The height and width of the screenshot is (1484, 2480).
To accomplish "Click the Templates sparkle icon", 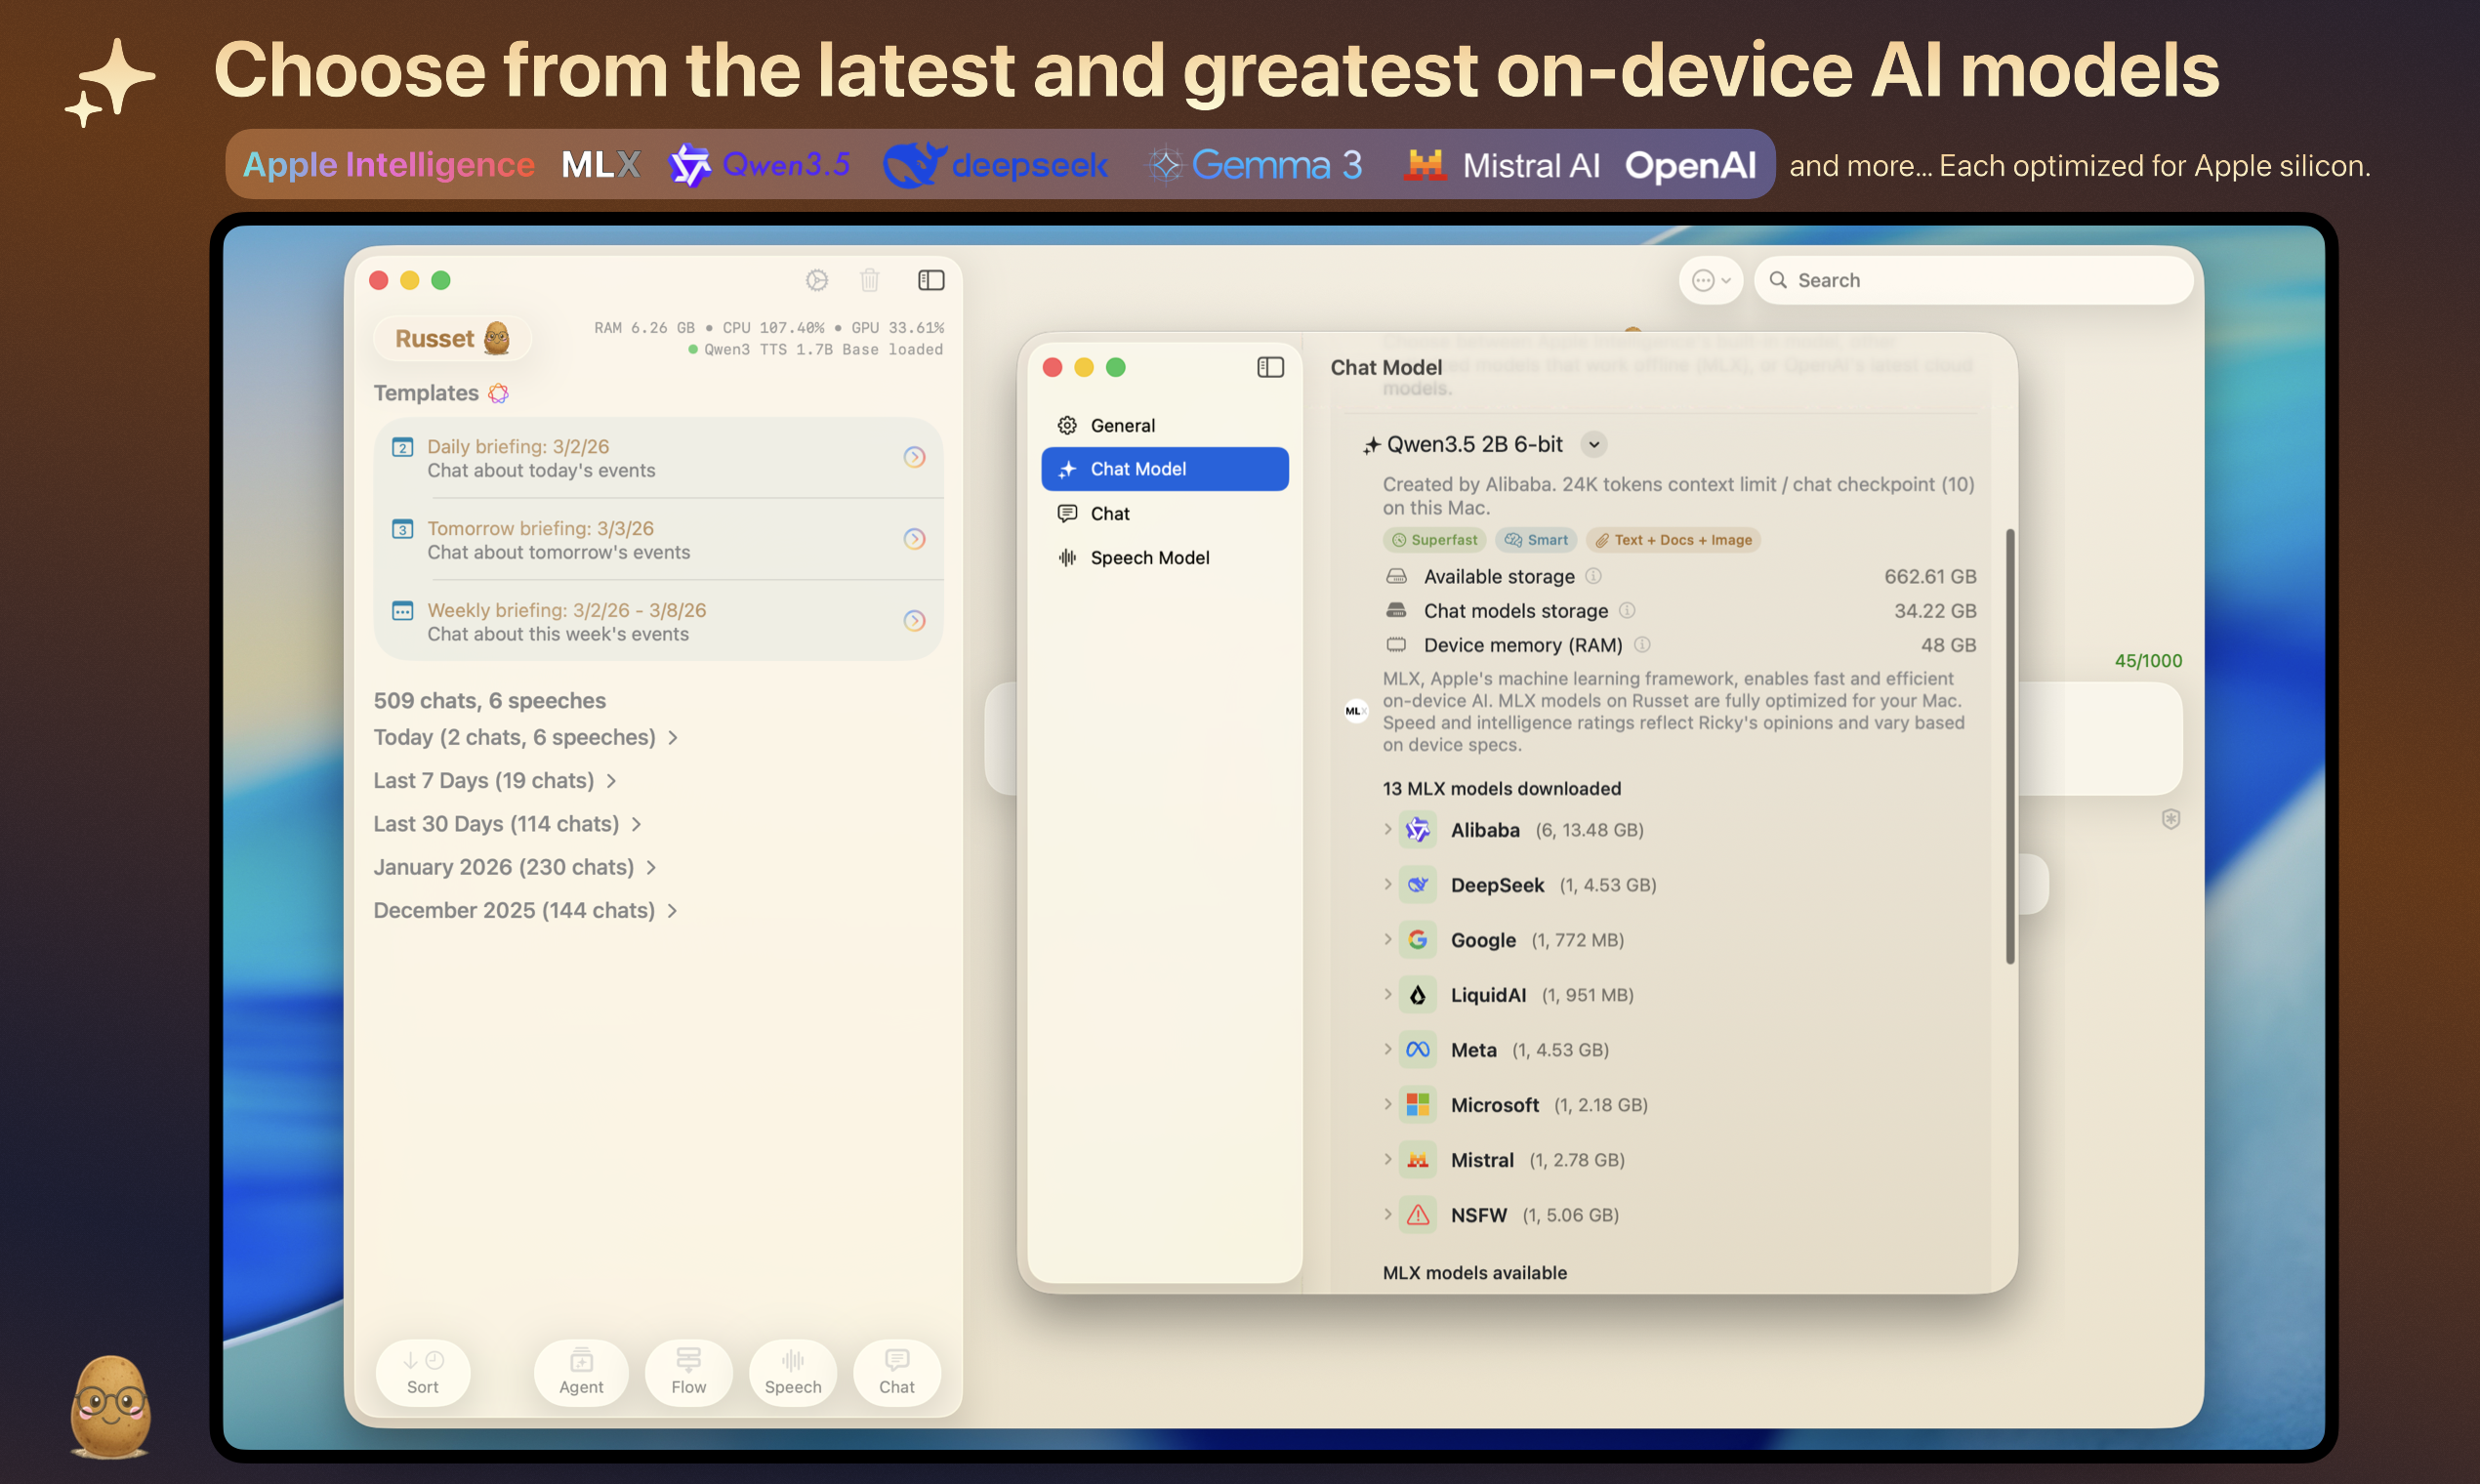I will coord(498,393).
